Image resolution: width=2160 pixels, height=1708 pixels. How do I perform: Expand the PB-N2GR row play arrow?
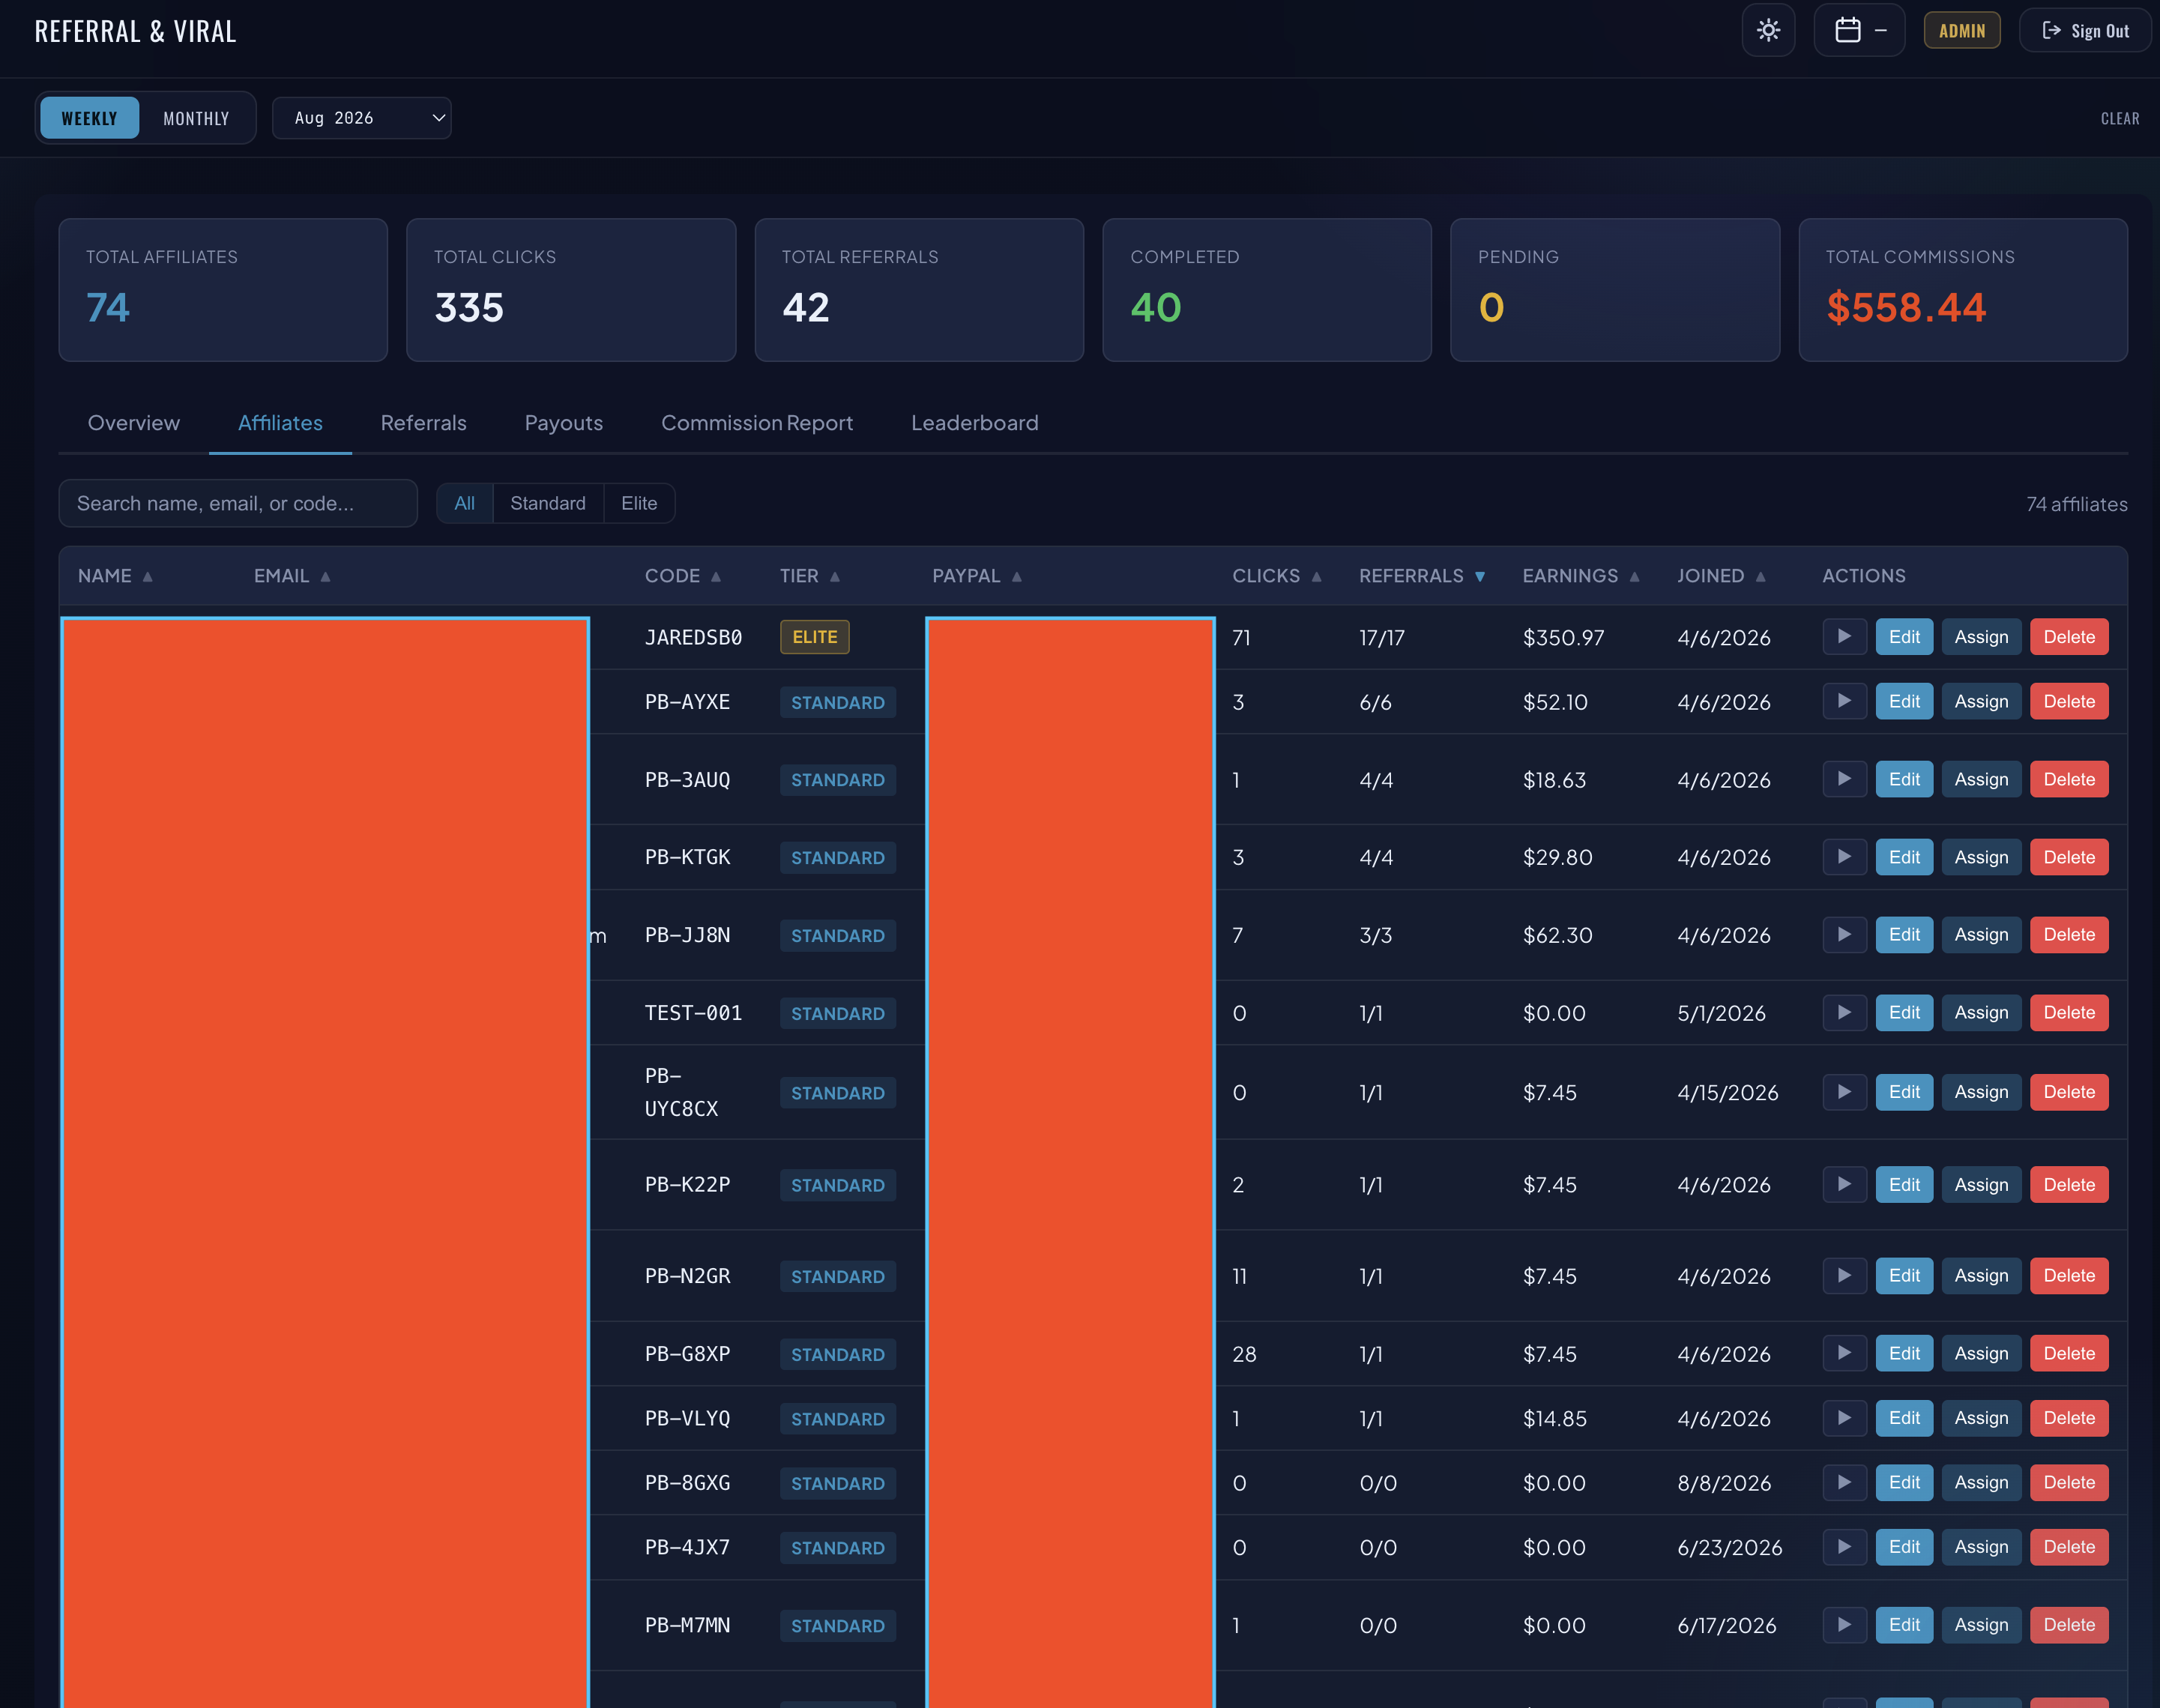1844,1276
